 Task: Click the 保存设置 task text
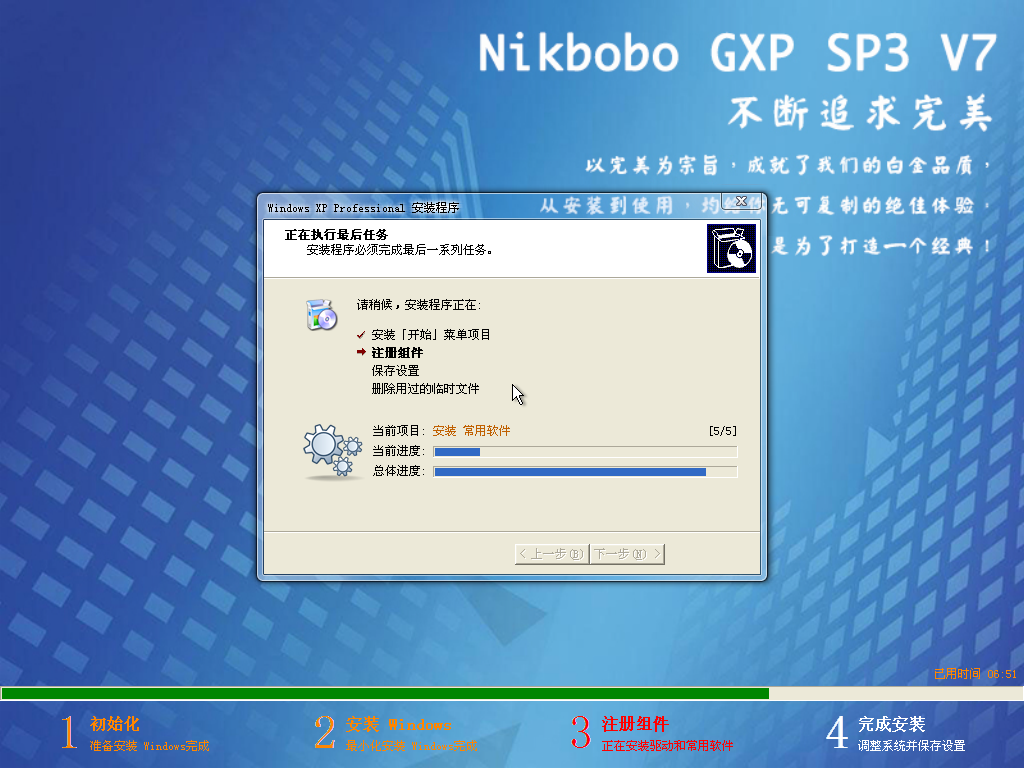click(395, 371)
